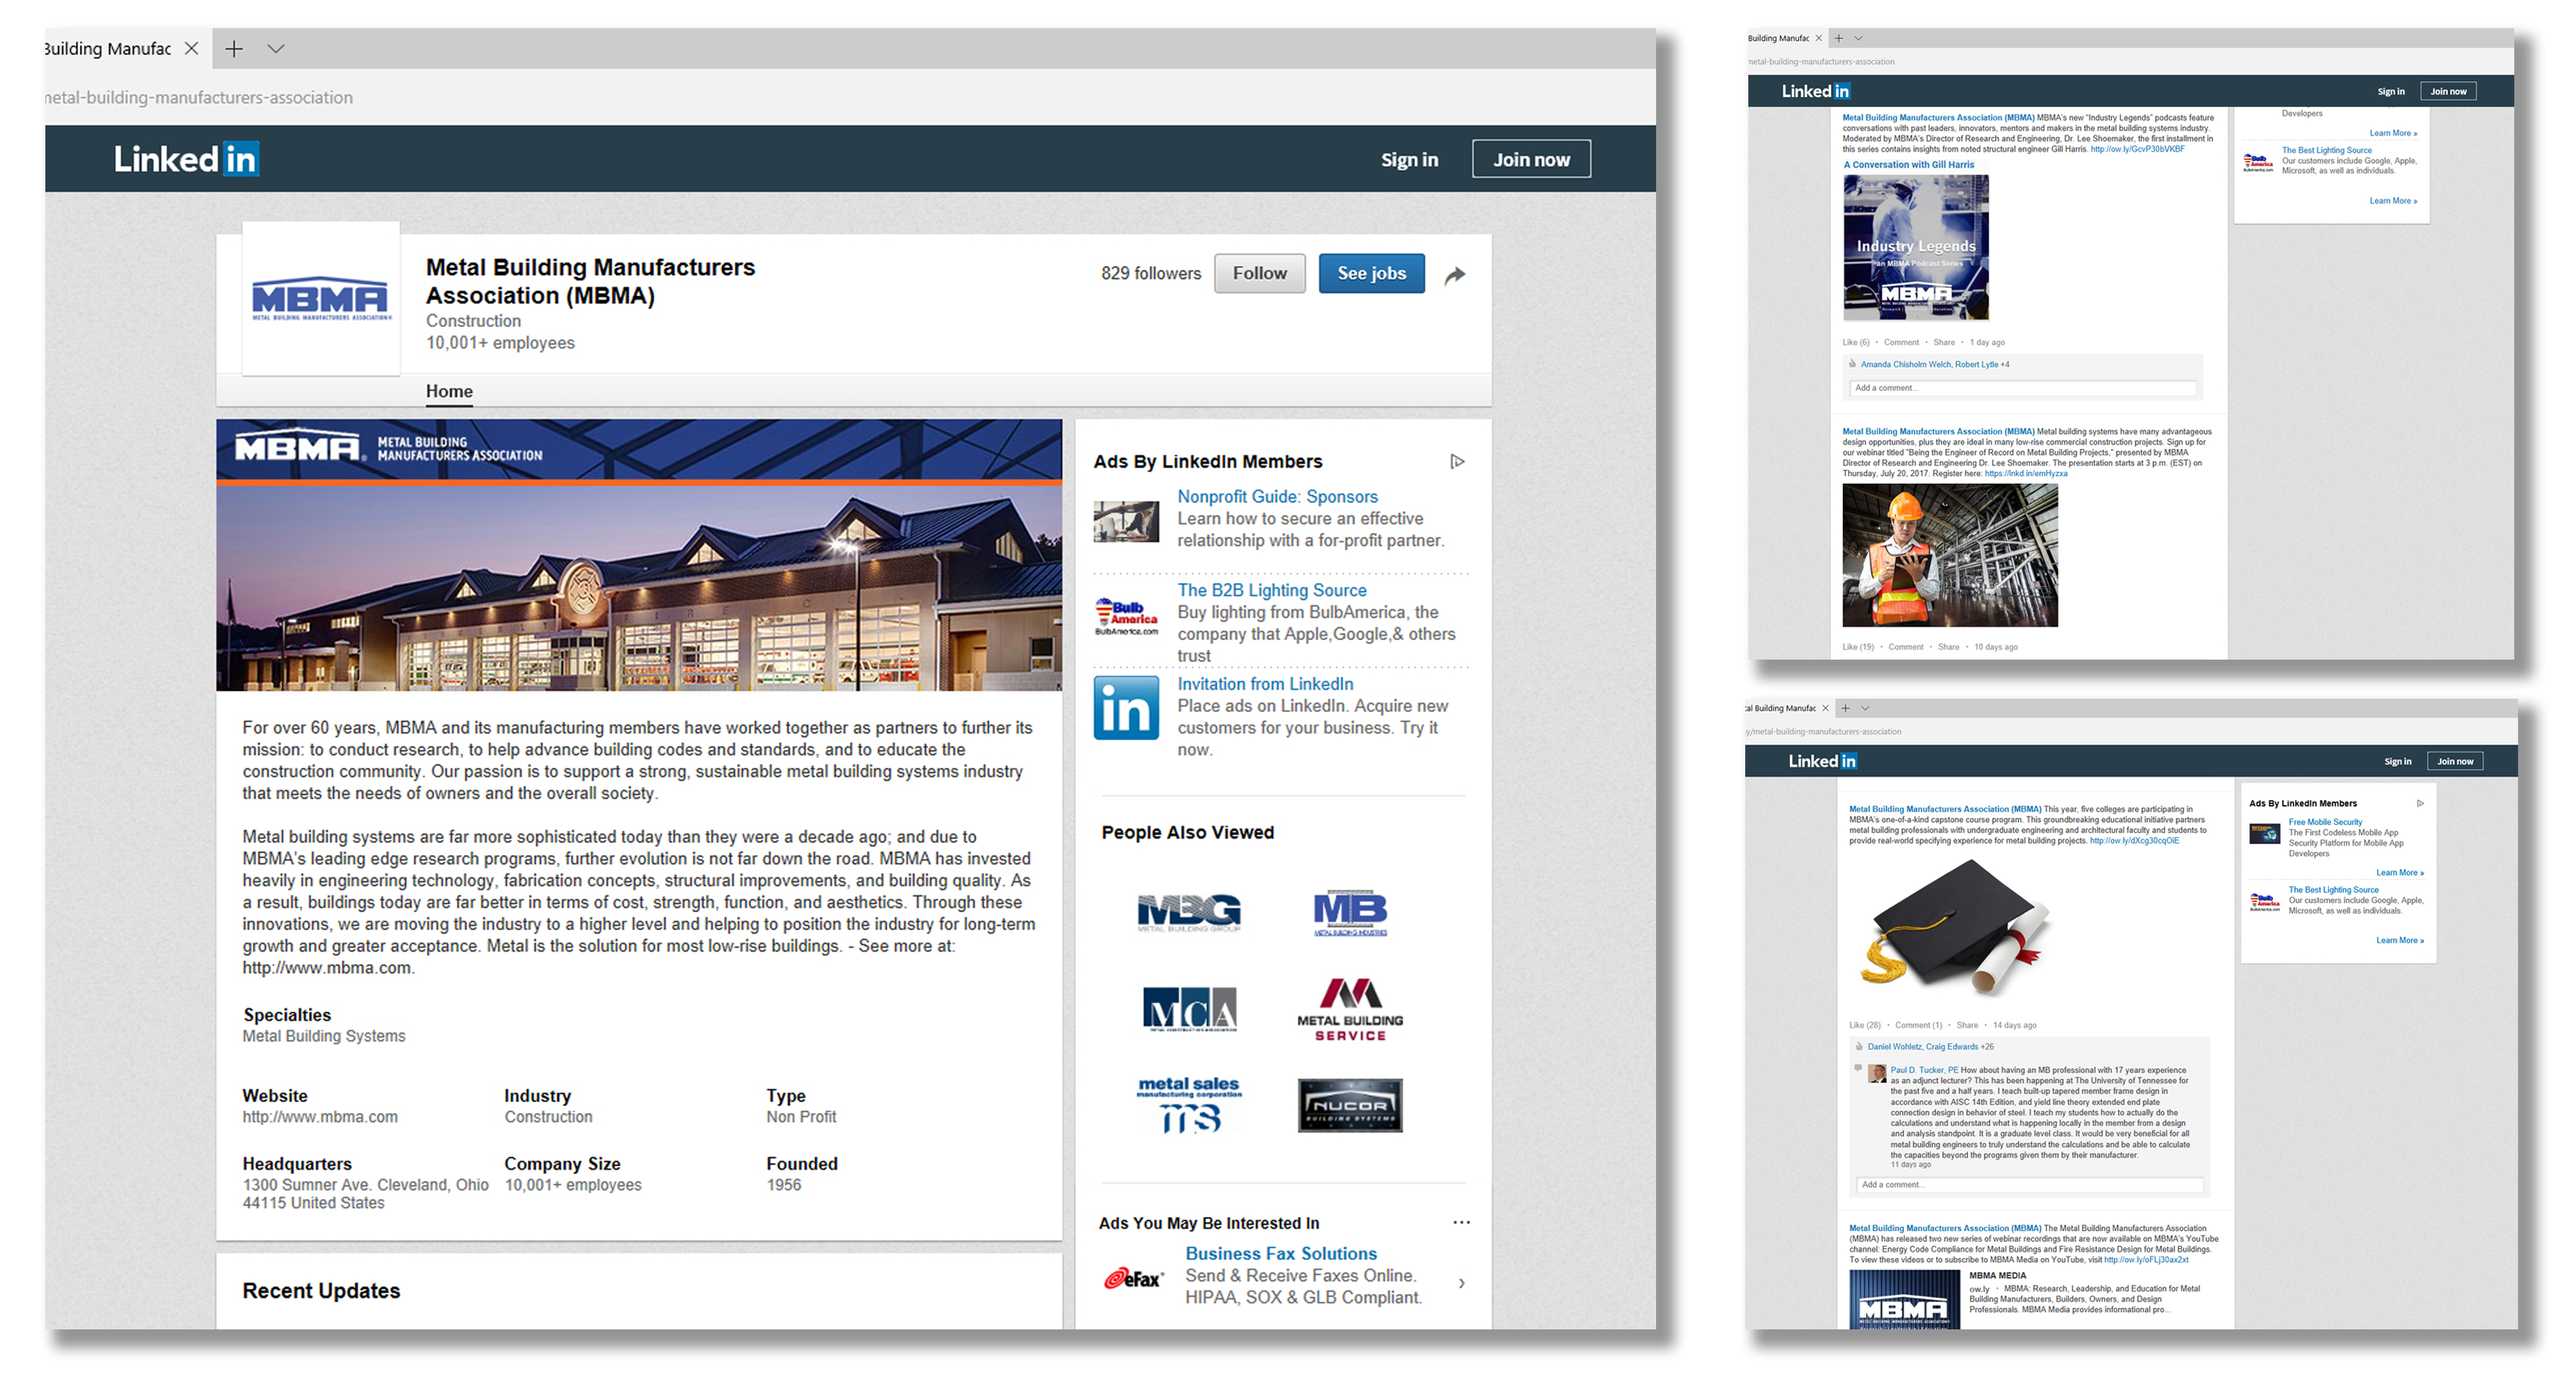Click the Industry Legends podcast thumbnail

1915,247
